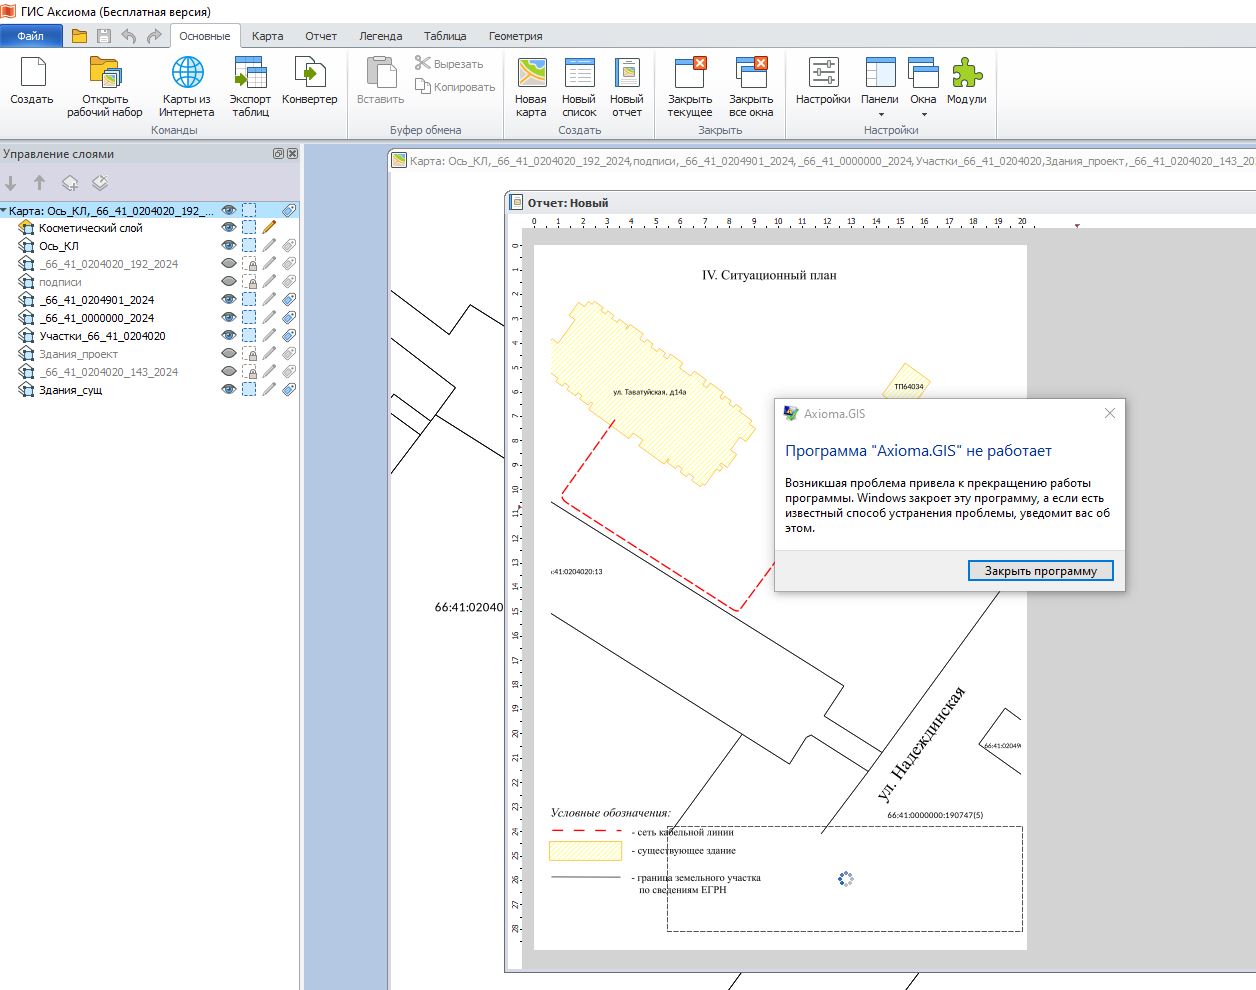Click the Закрыть программу button

point(1041,571)
